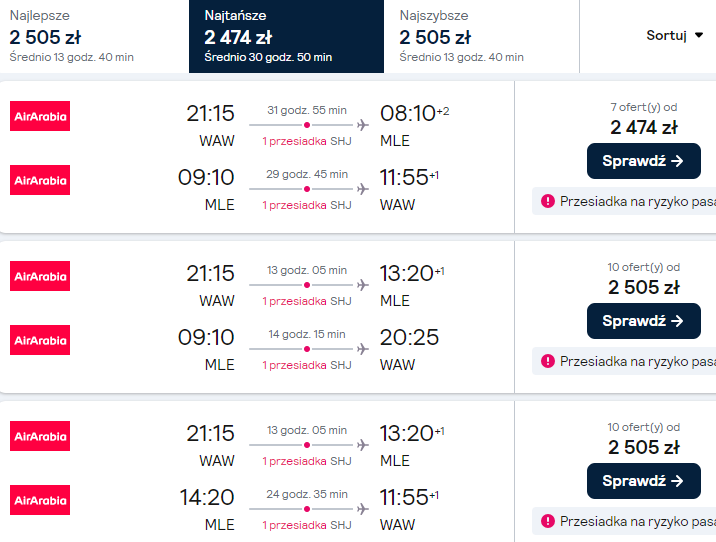Screen dimensions: 716x542
Task: Open the Sortuj dropdown
Action: [675, 35]
